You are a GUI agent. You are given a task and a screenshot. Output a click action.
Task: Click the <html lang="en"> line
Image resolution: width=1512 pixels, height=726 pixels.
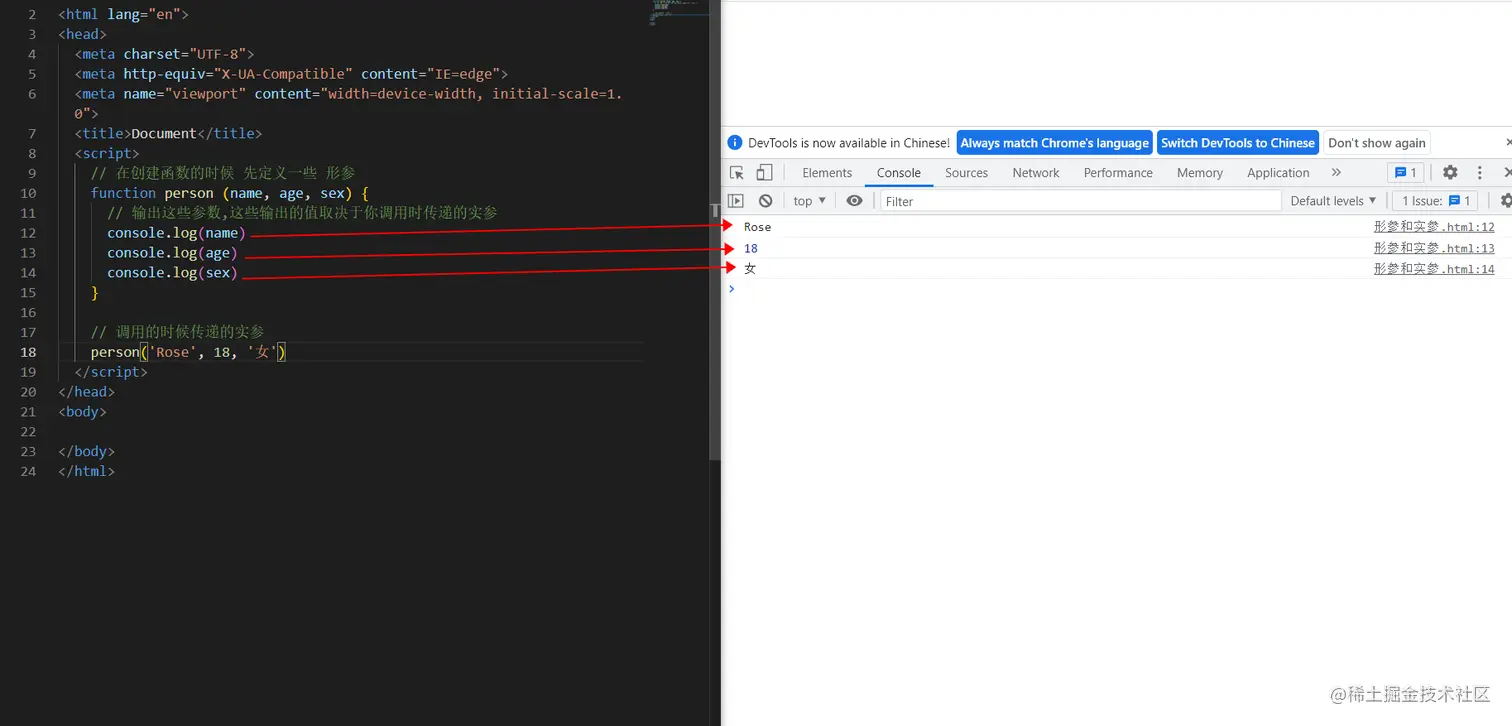(123, 14)
